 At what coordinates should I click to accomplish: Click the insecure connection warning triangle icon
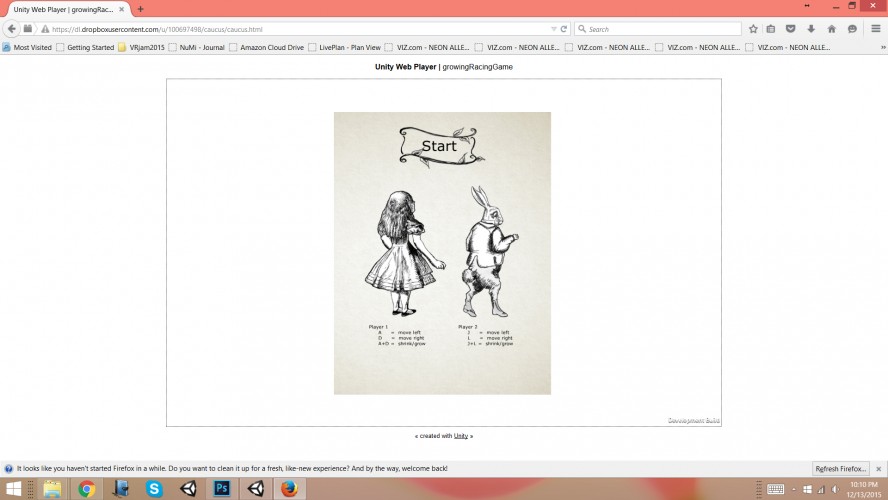click(x=45, y=29)
